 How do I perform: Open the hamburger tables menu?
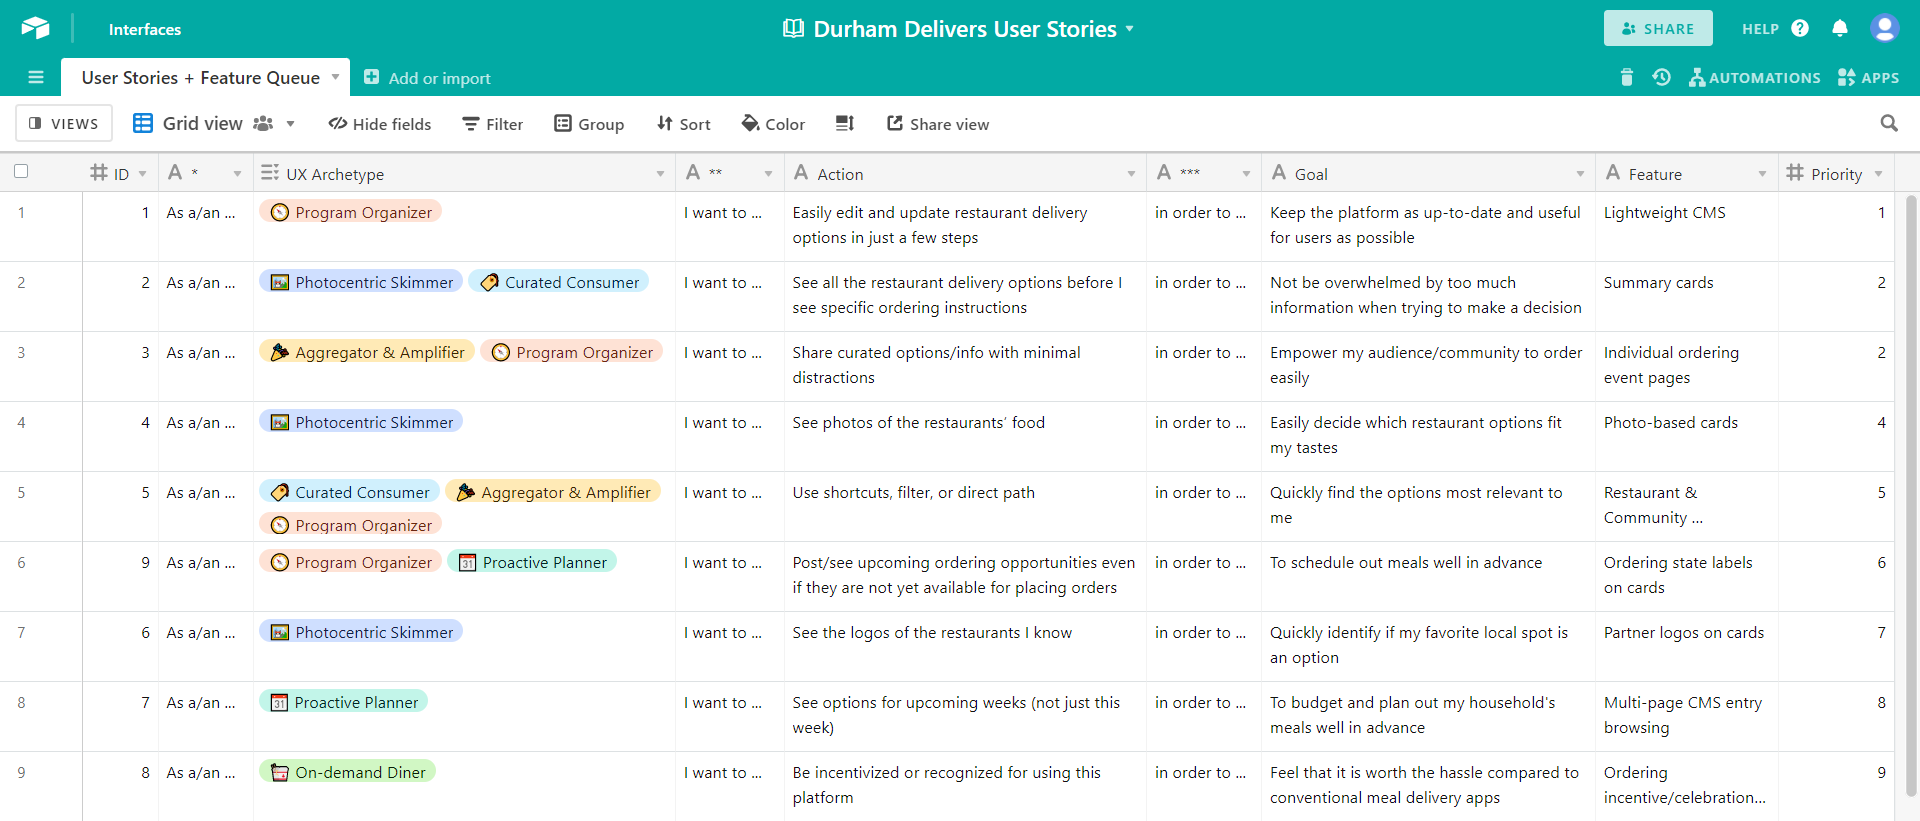tap(36, 77)
